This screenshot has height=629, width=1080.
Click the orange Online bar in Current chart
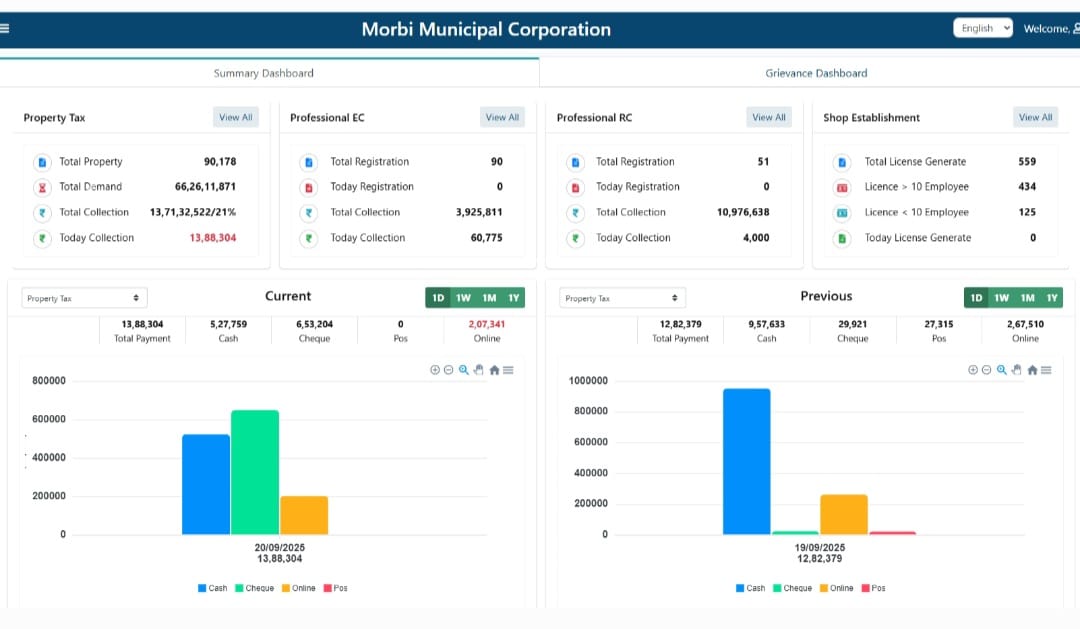pos(304,515)
